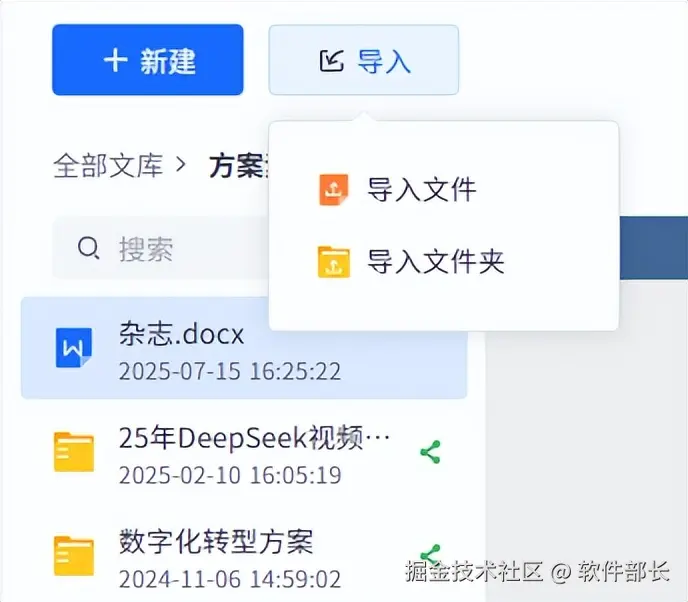Screen dimensions: 688x602
Task: Click the magnifier icon in search box
Action: pyautogui.click(x=89, y=248)
